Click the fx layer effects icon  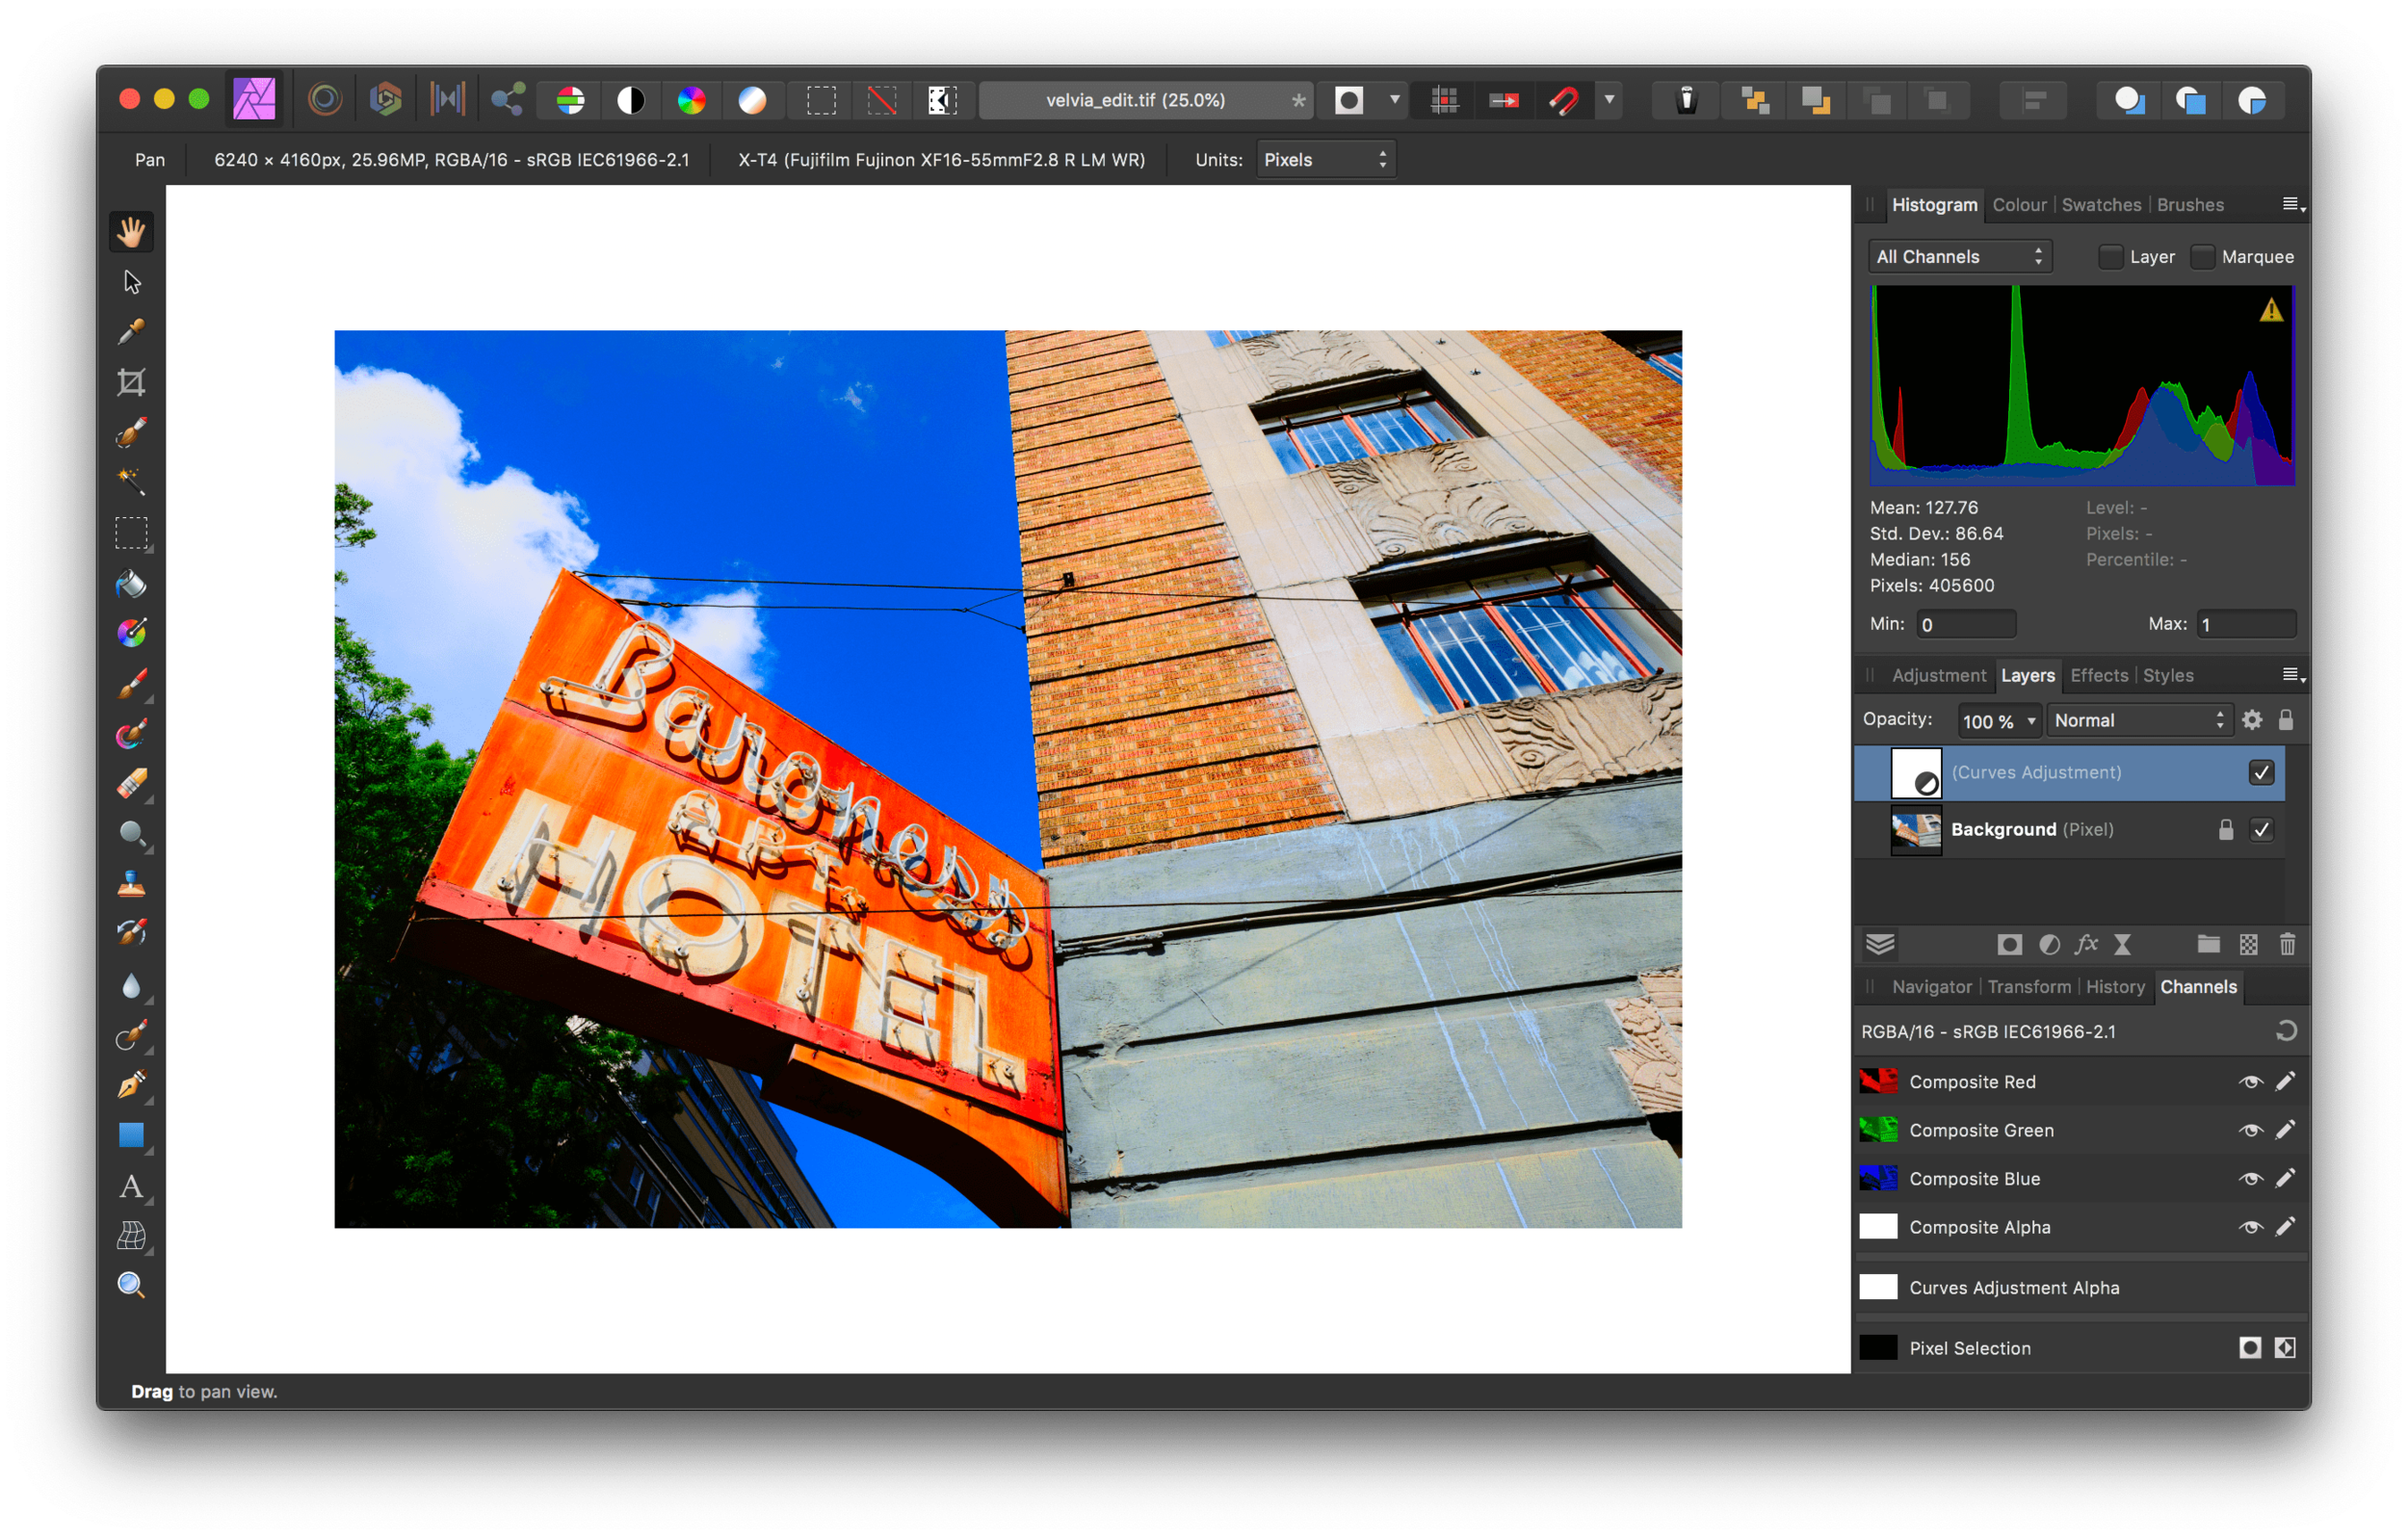[2086, 945]
